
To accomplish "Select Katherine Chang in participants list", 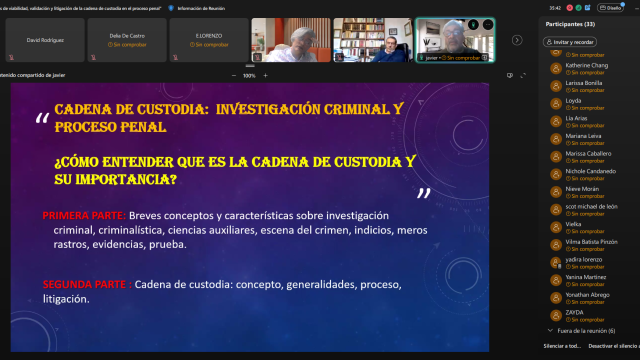I will 586,69.
